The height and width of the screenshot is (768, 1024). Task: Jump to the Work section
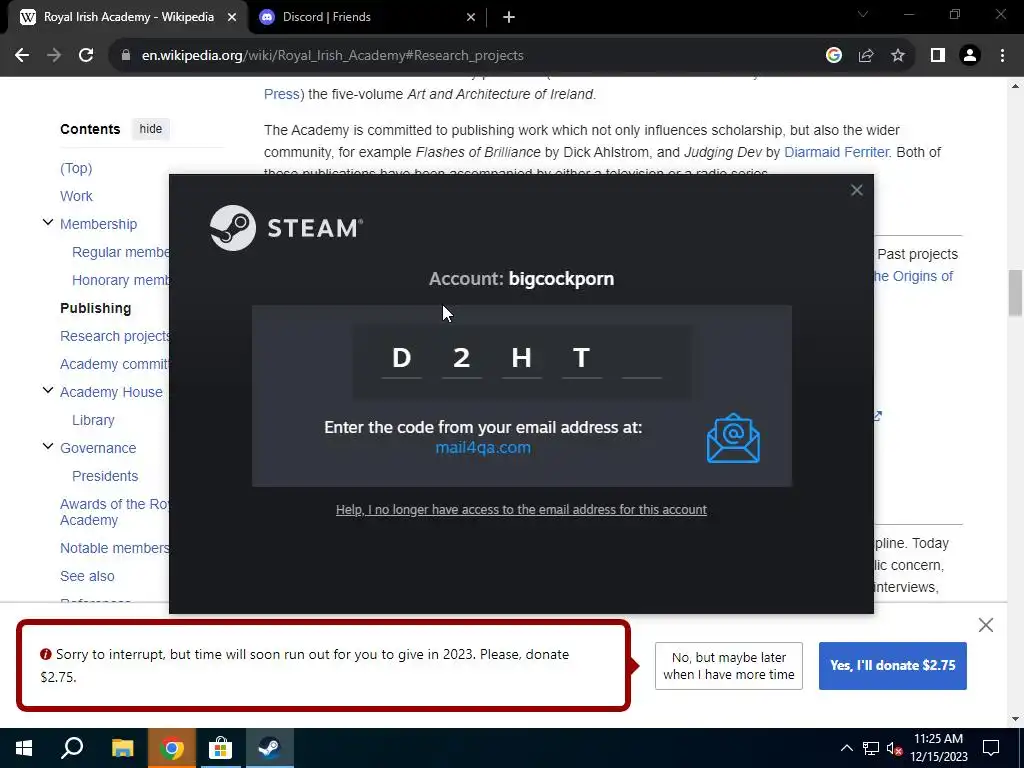pyautogui.click(x=76, y=196)
